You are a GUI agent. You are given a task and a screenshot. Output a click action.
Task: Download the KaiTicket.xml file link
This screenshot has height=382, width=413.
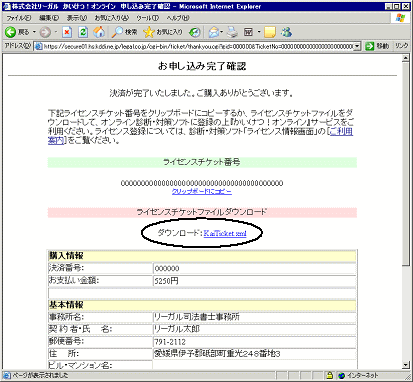pyautogui.click(x=225, y=233)
